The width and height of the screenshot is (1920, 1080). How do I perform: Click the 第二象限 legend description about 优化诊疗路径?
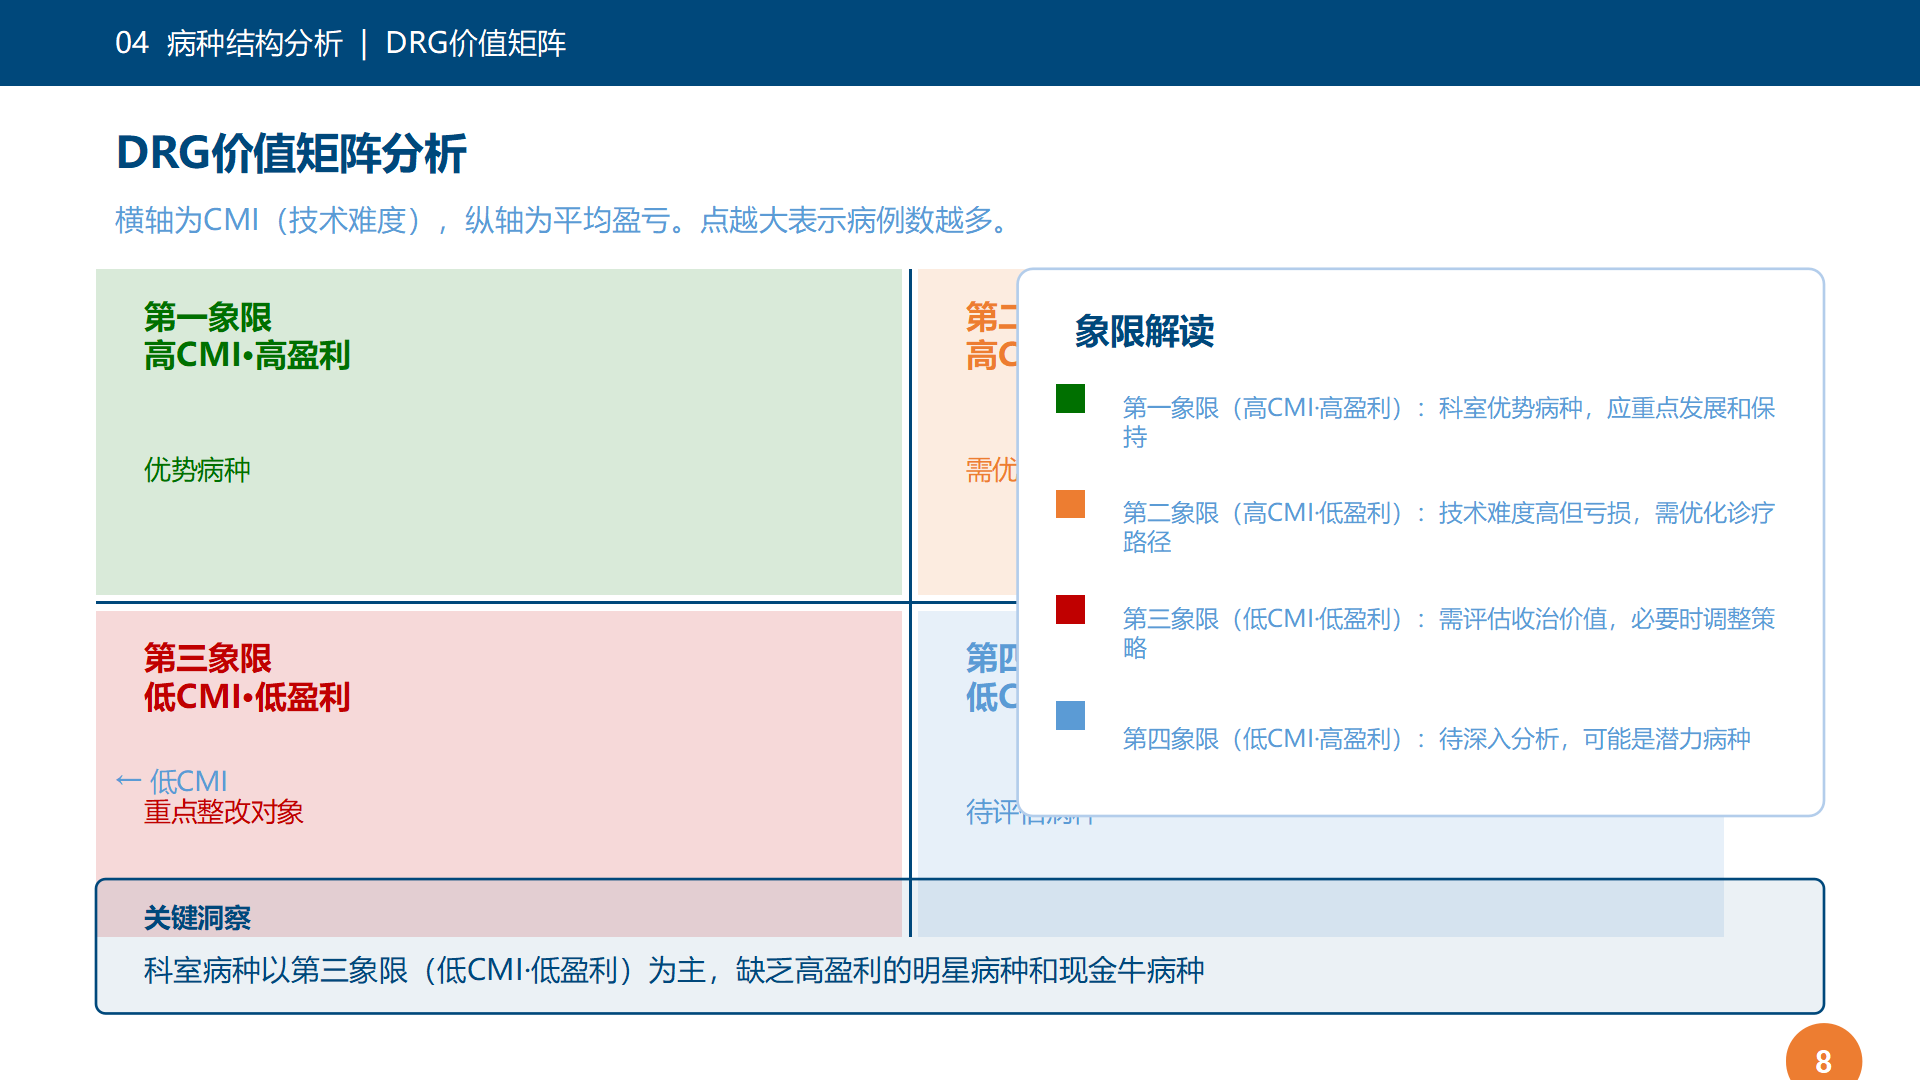click(1448, 527)
